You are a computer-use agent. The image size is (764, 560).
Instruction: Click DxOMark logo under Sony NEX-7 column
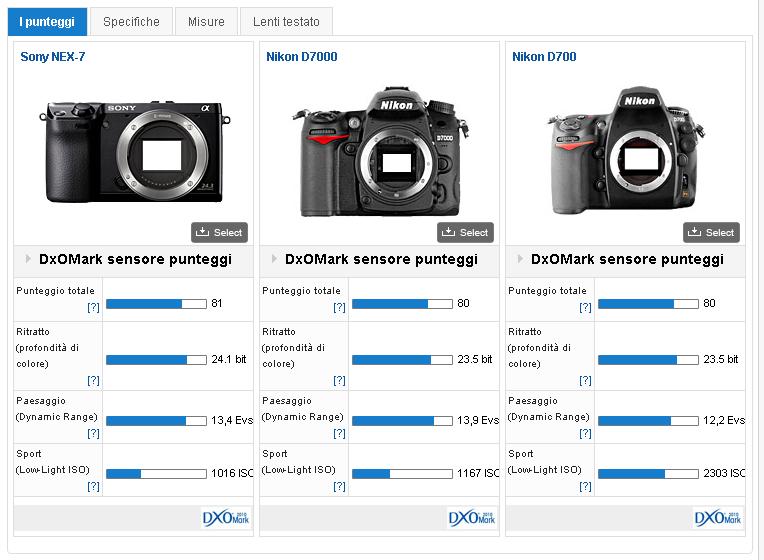tap(226, 518)
